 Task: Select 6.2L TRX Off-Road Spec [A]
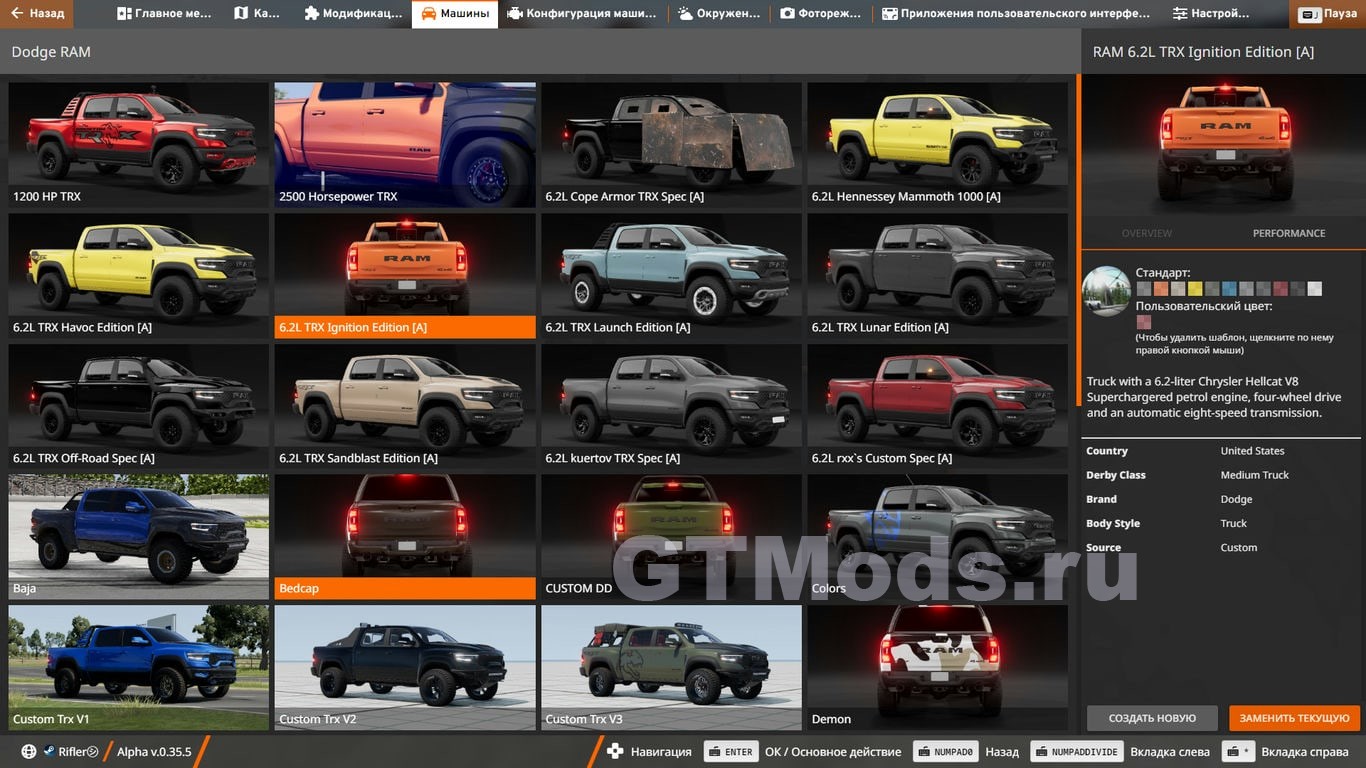(138, 407)
